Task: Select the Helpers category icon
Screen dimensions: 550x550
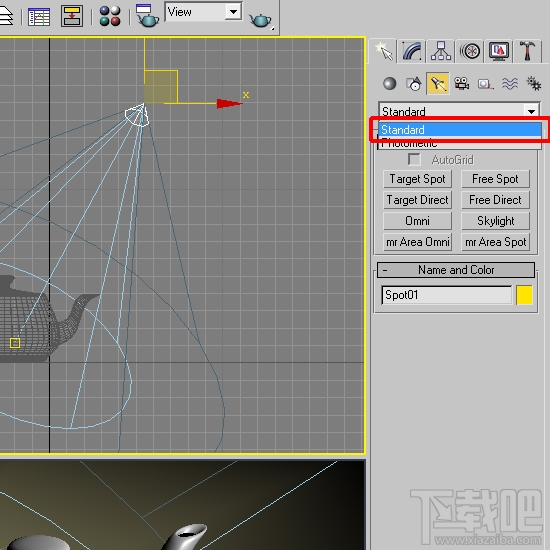Action: pyautogui.click(x=485, y=84)
